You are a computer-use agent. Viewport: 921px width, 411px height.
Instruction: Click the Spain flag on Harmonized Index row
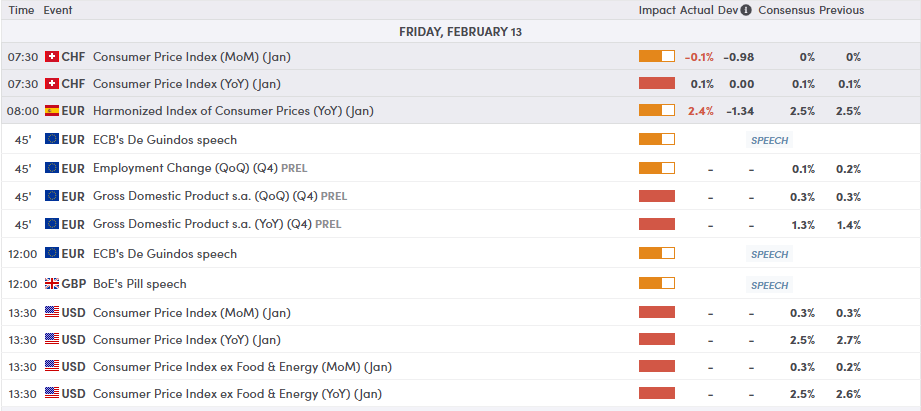52,111
